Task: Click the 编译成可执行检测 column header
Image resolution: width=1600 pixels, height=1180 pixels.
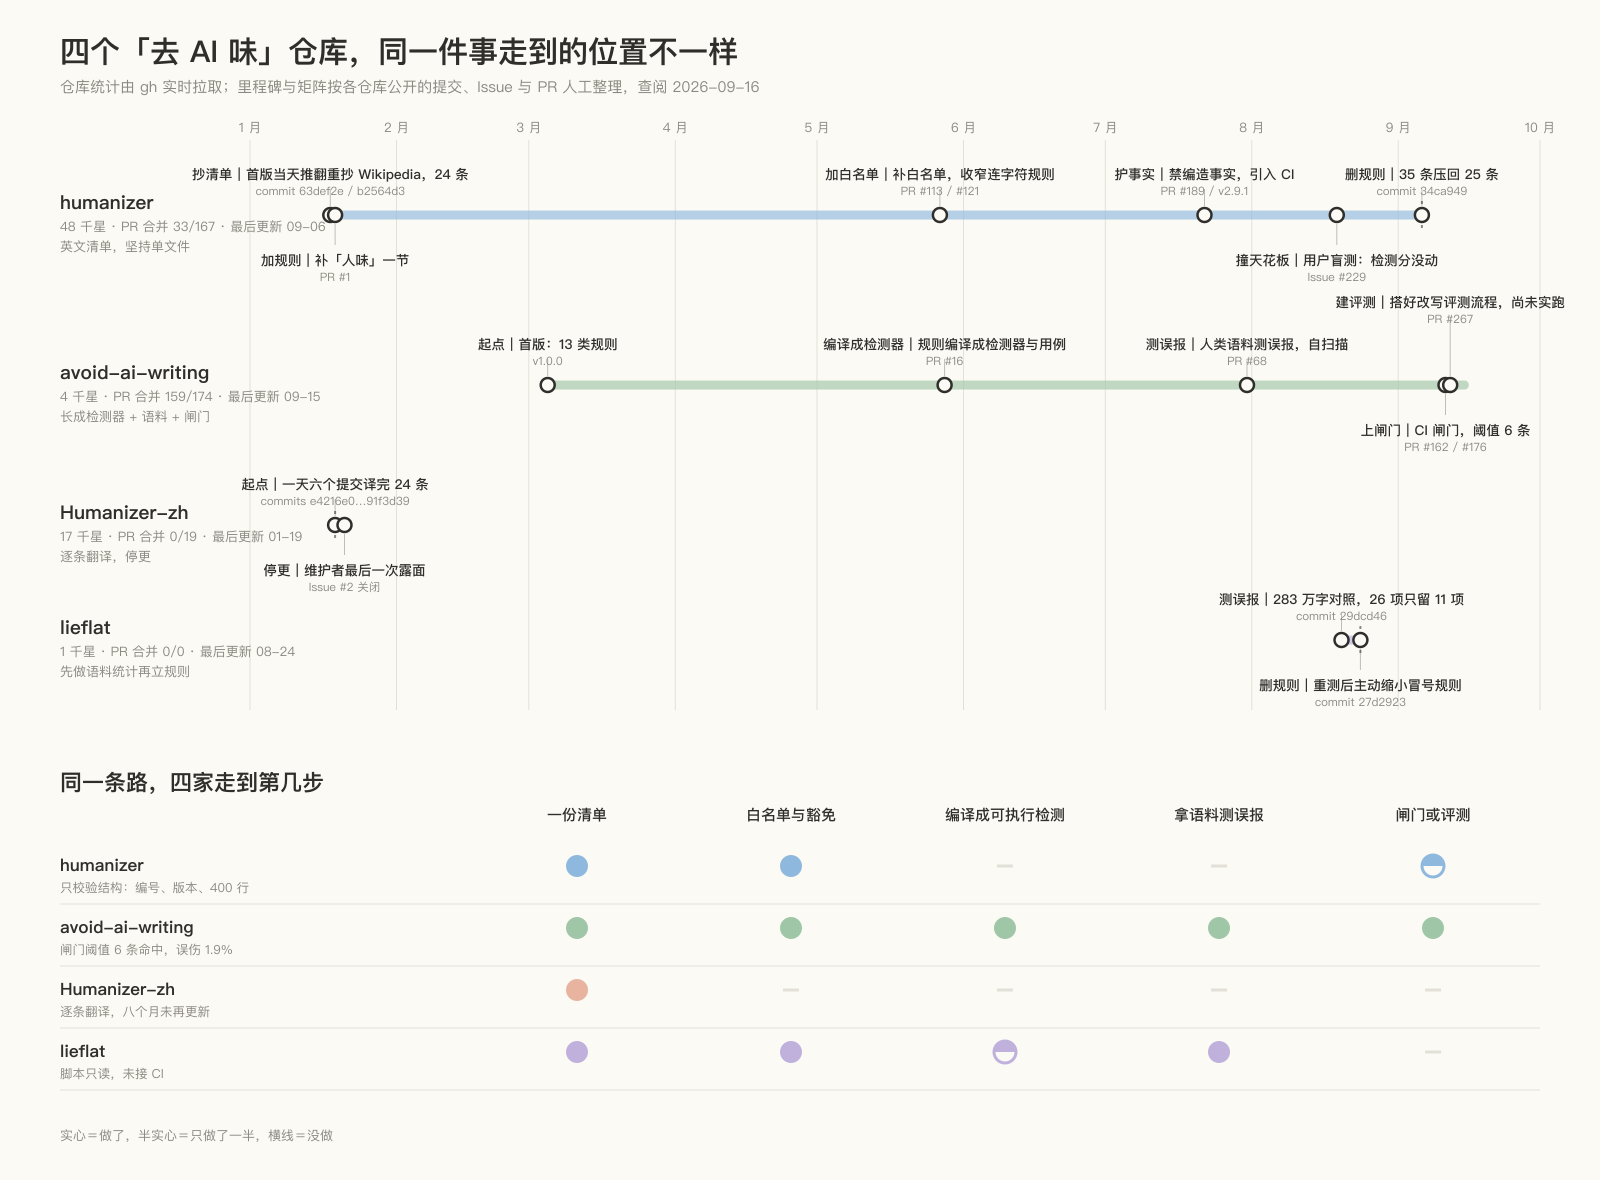Action: [1005, 815]
